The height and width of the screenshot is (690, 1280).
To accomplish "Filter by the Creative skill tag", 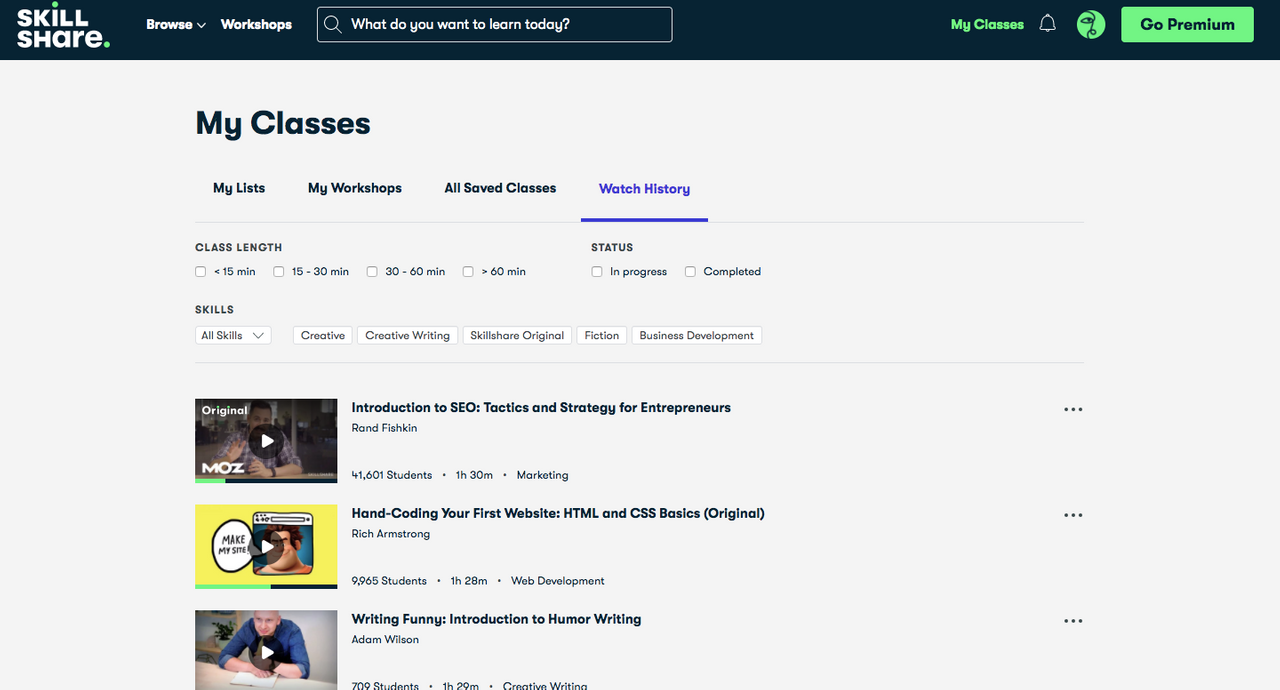I will (x=323, y=336).
